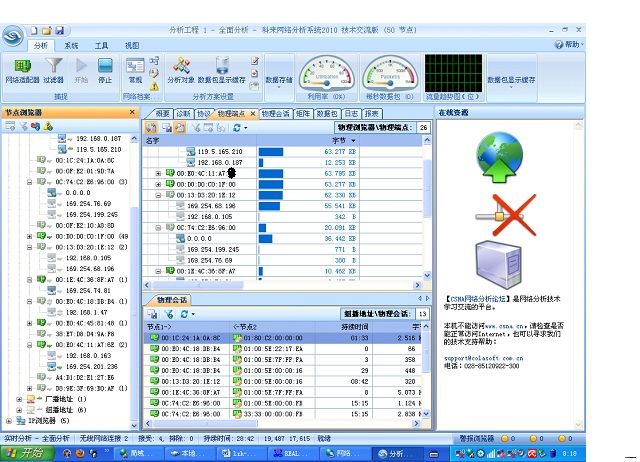Open the 网络适配器 network adapter settings
Viewport: 640px width, 462px height.
[x=22, y=71]
